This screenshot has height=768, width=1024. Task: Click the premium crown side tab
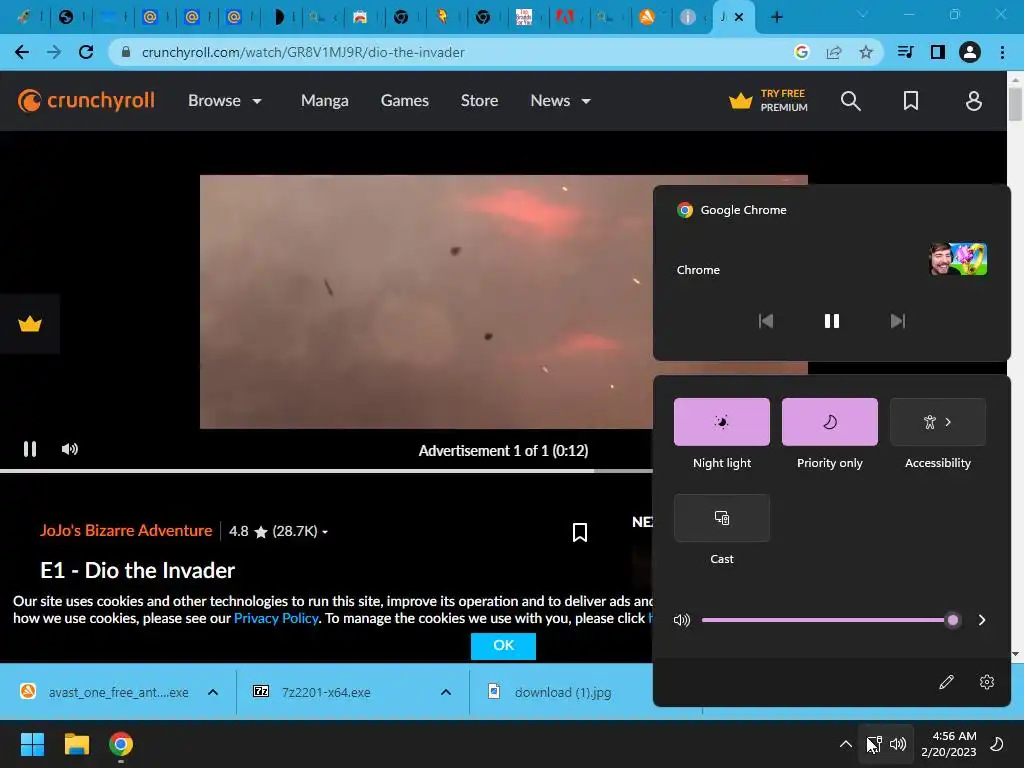[30, 323]
